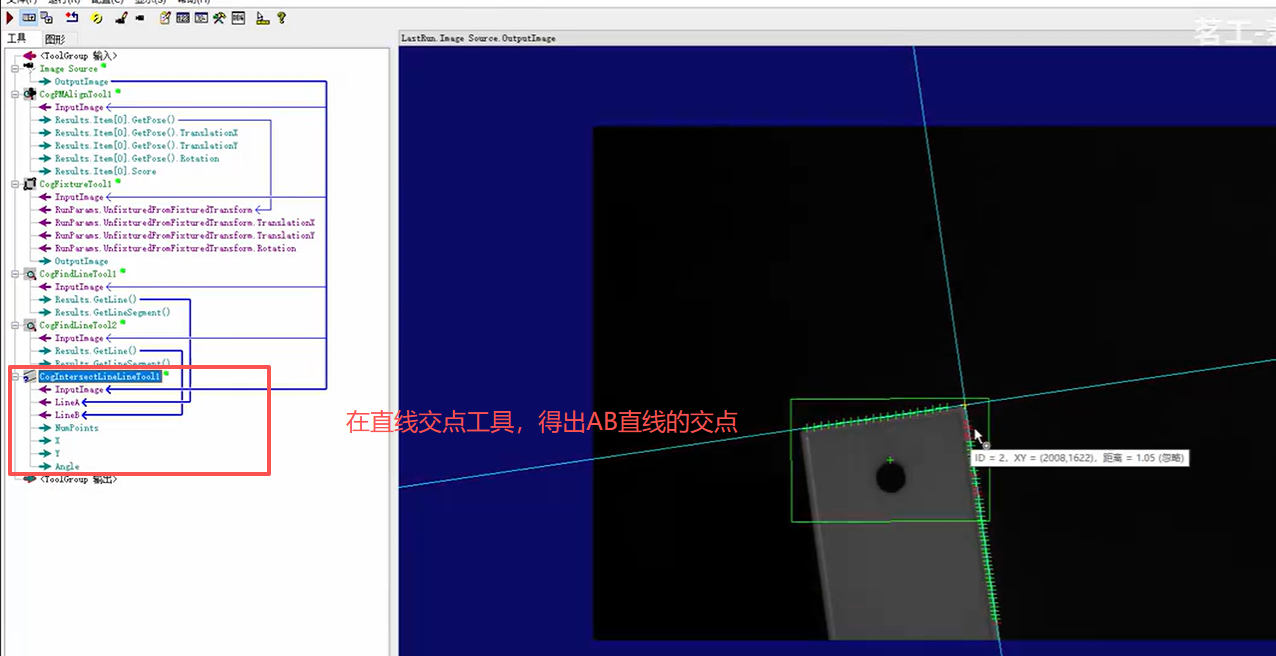Click the CogPMAlignTool1 tool icon
The height and width of the screenshot is (656, 1276).
(x=29, y=94)
